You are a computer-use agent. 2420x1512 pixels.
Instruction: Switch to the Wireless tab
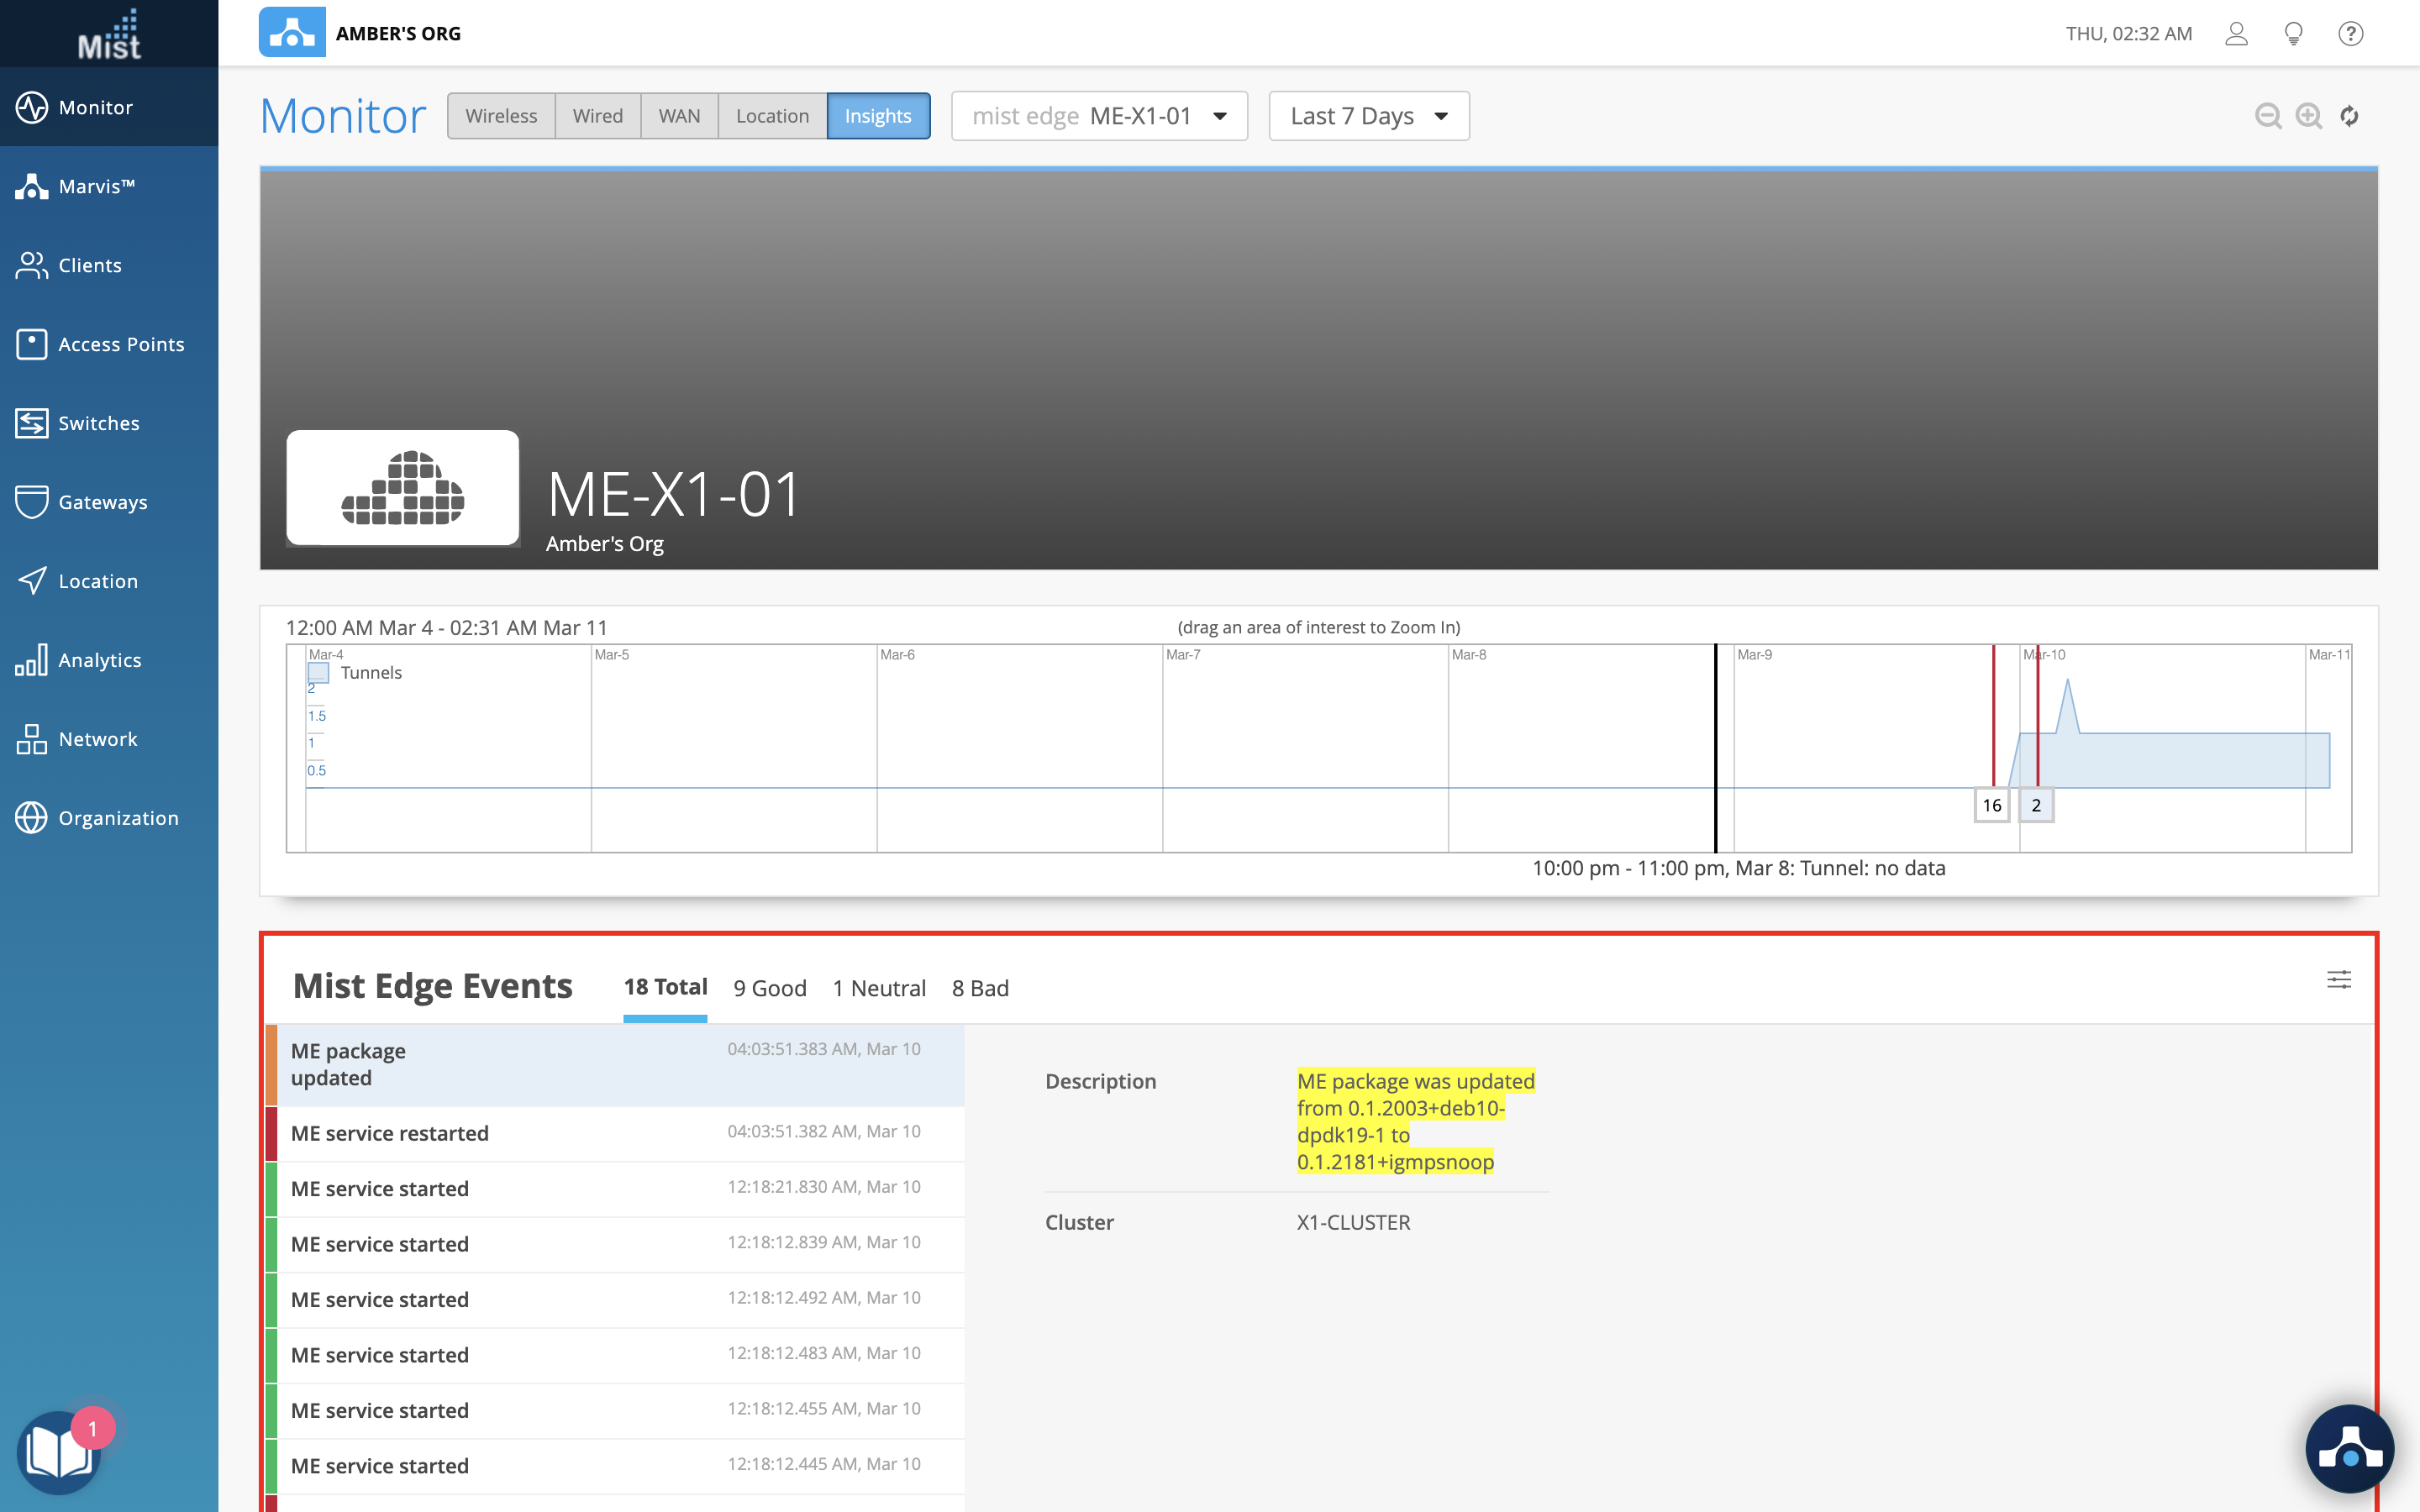[x=501, y=116]
